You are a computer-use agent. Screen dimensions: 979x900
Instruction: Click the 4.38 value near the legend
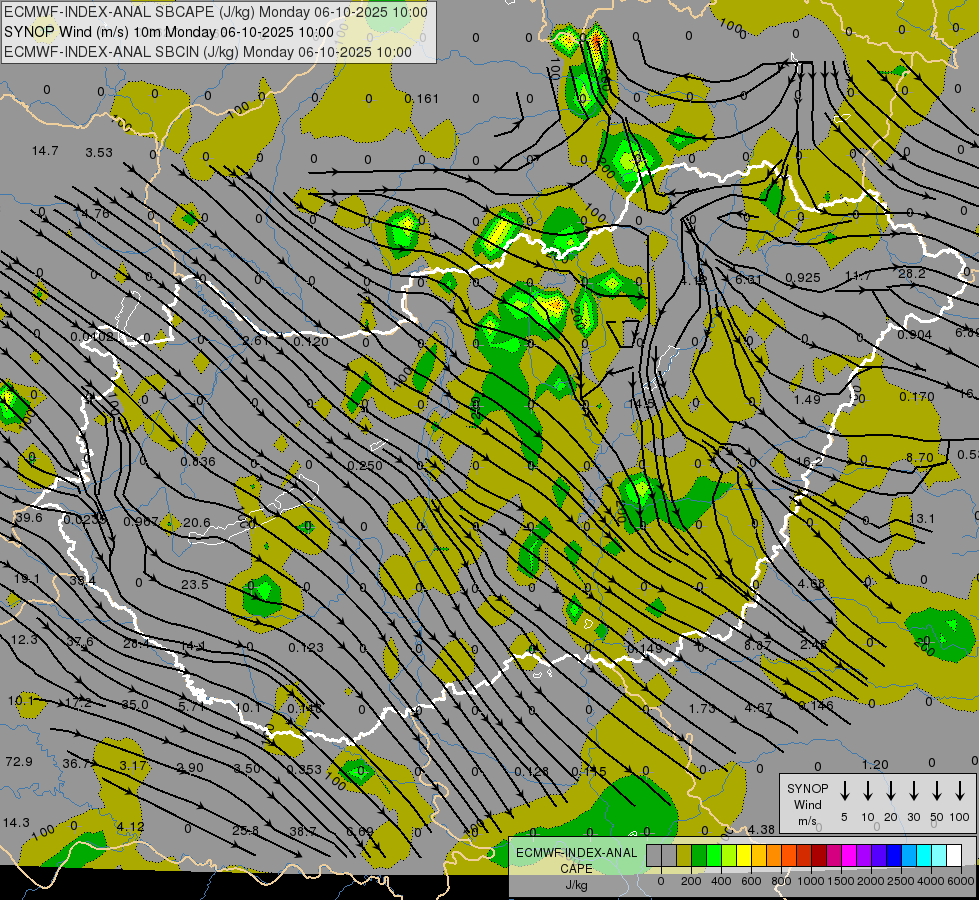coord(761,829)
